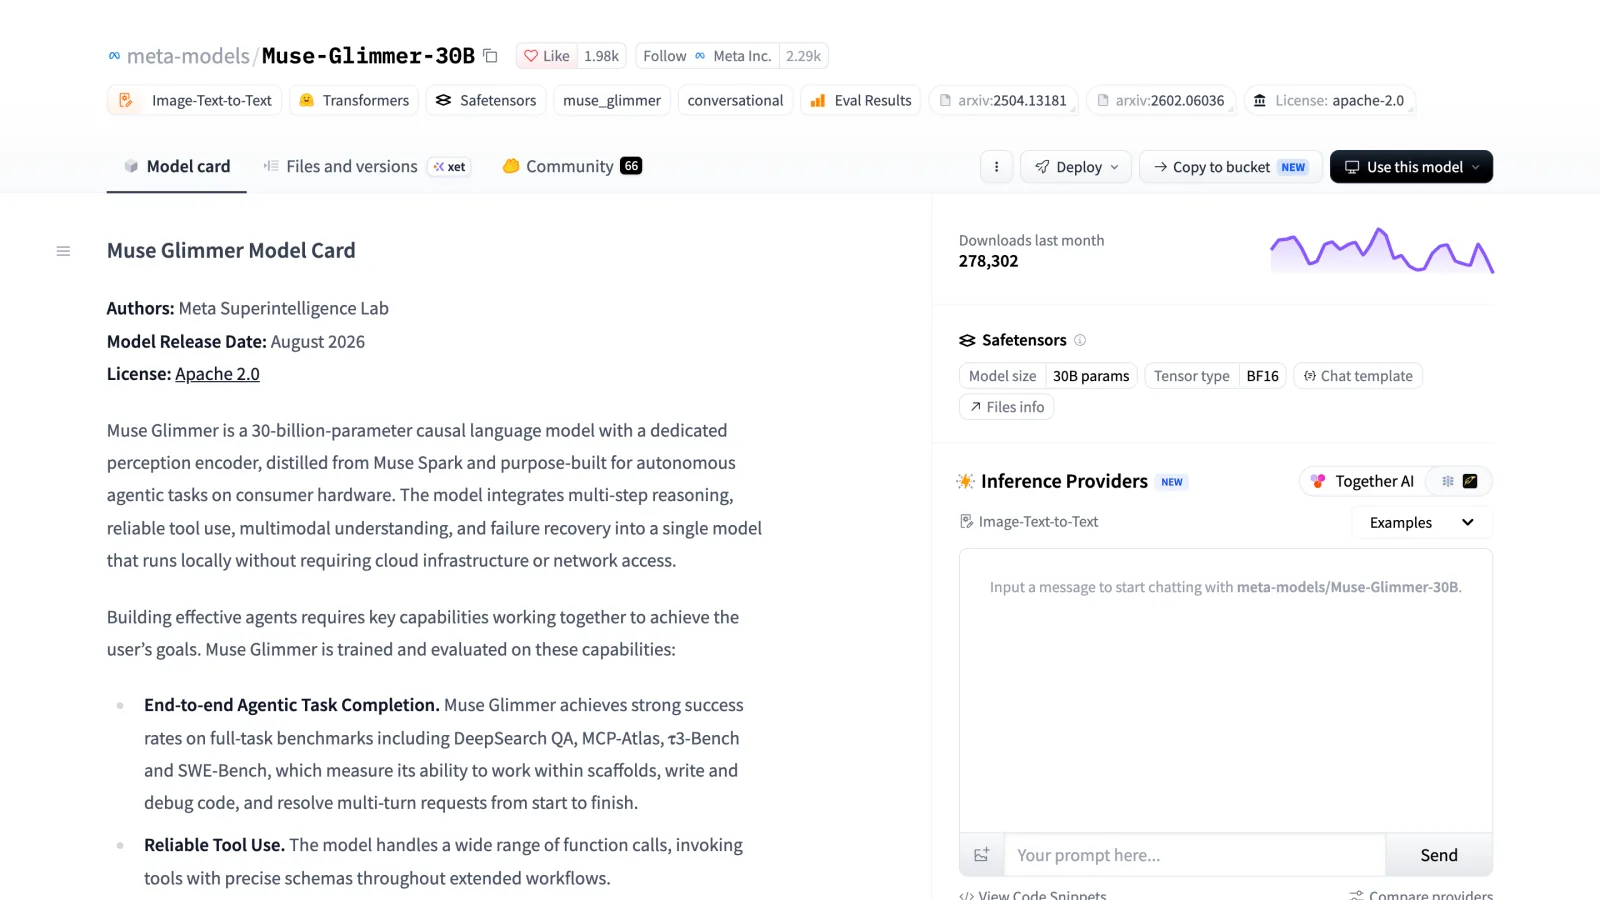
Task: Open the Files info link
Action: [1006, 407]
